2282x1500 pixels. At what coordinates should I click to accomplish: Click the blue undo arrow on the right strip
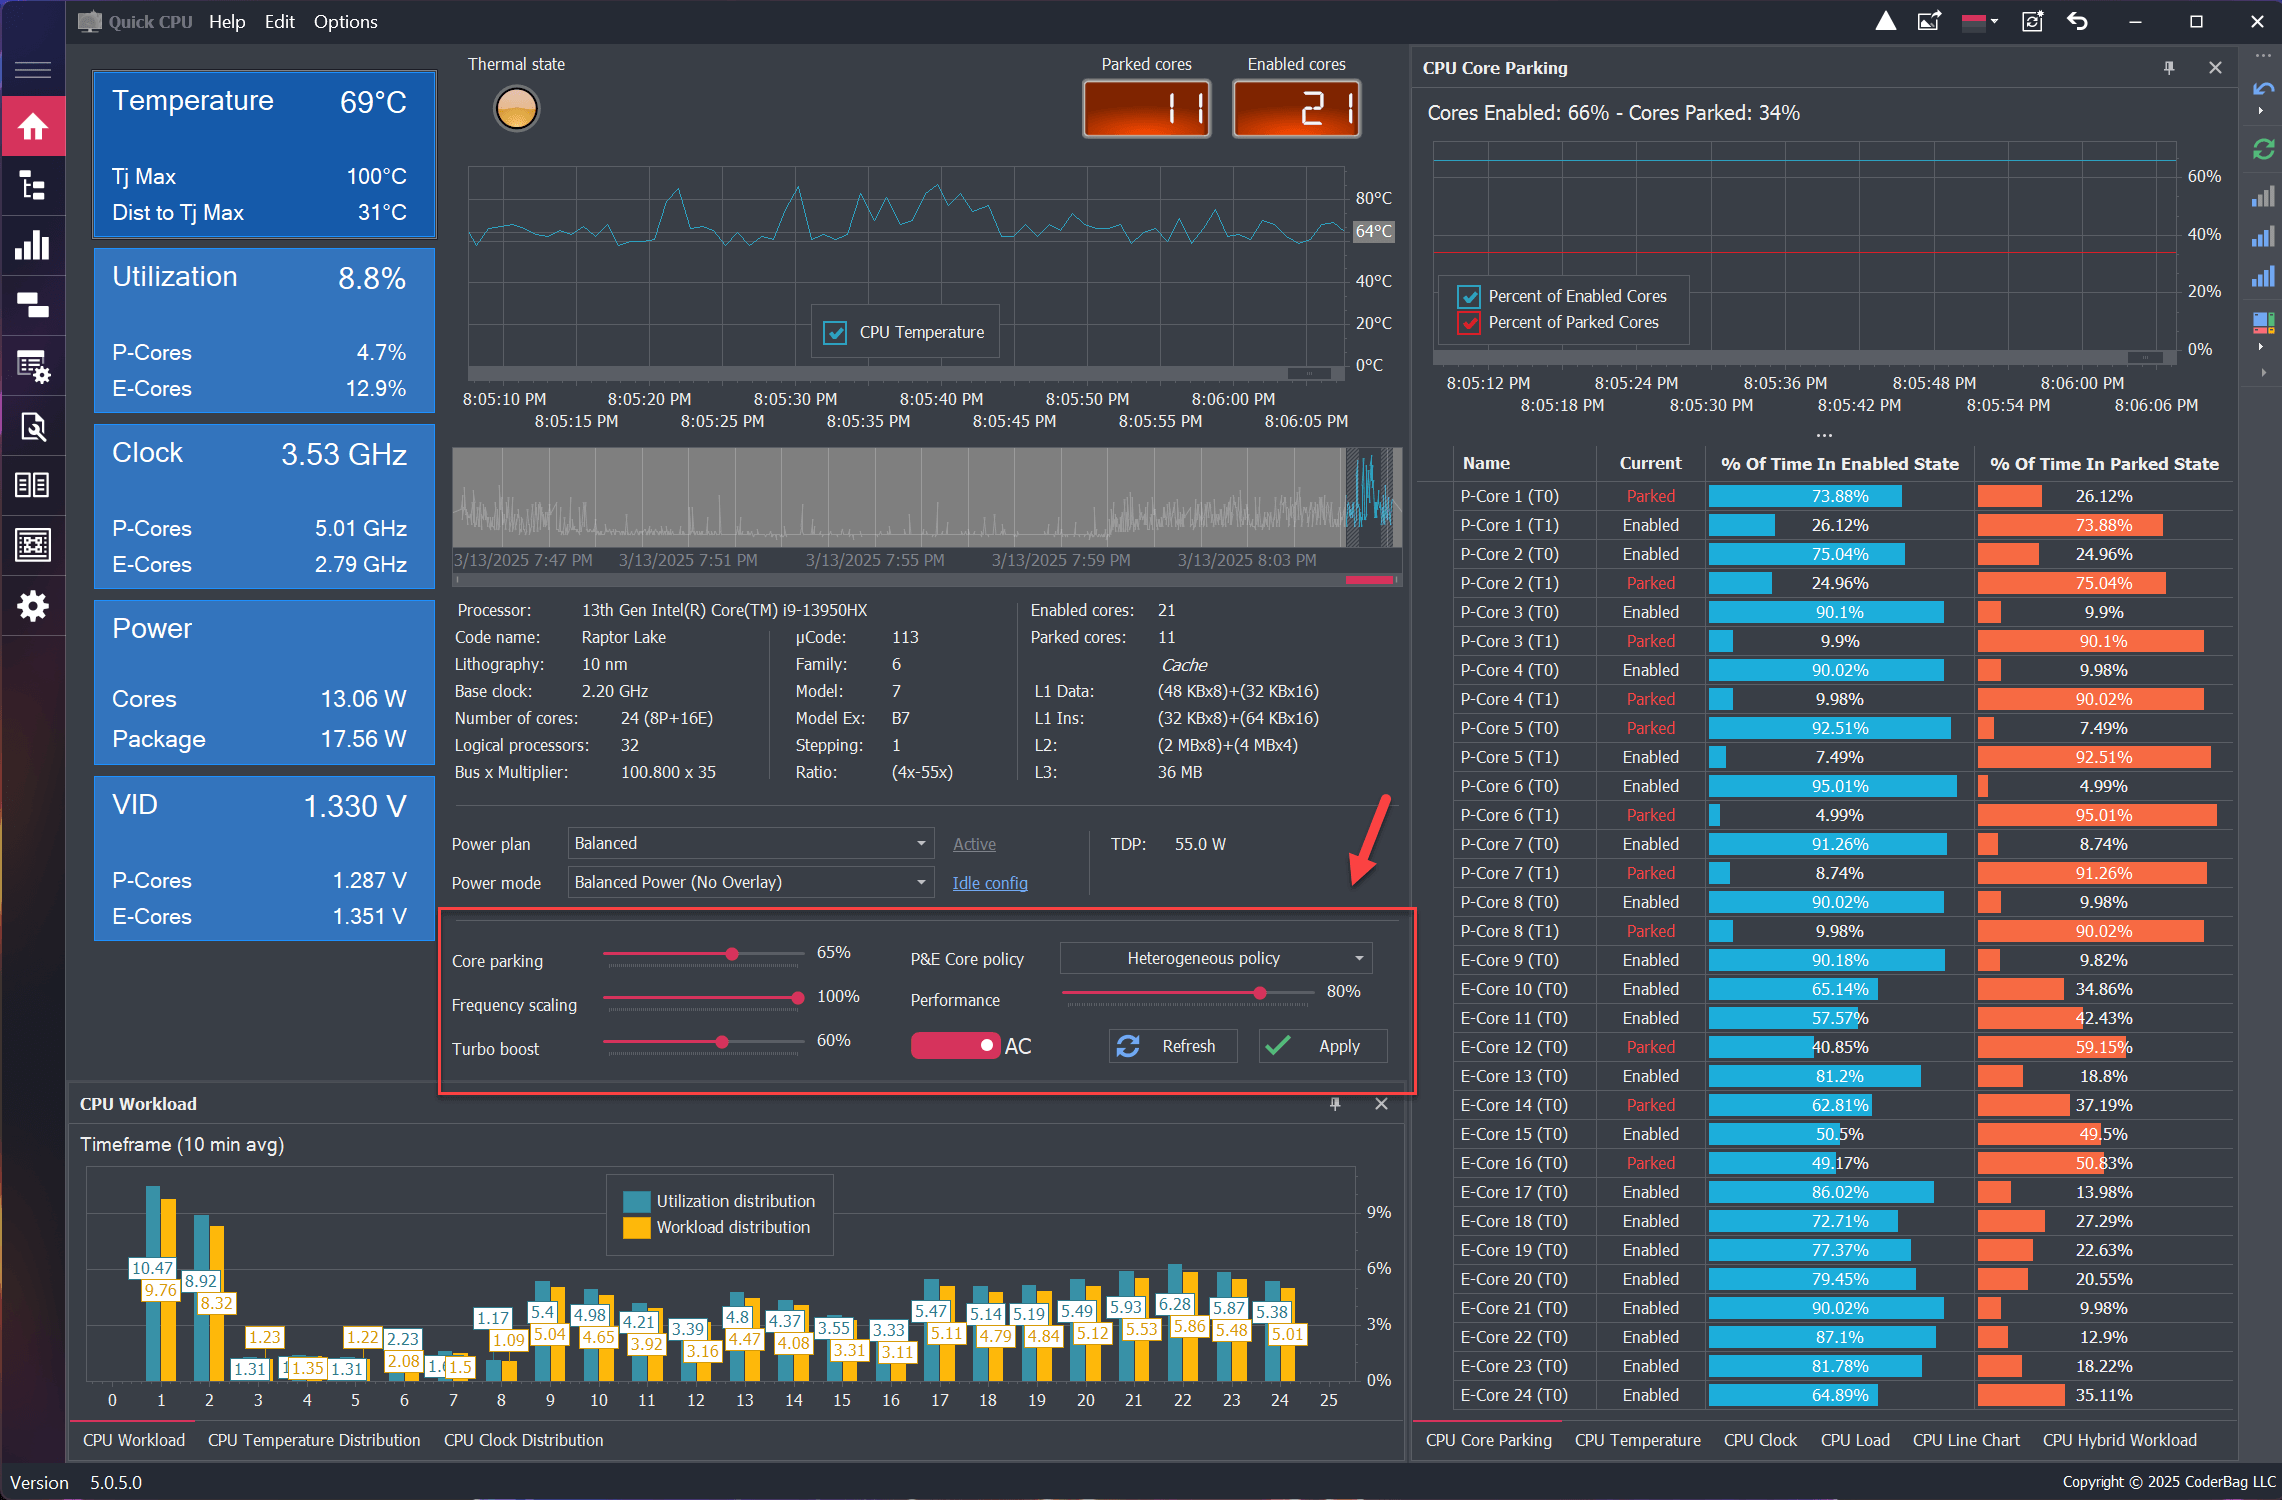tap(2263, 89)
